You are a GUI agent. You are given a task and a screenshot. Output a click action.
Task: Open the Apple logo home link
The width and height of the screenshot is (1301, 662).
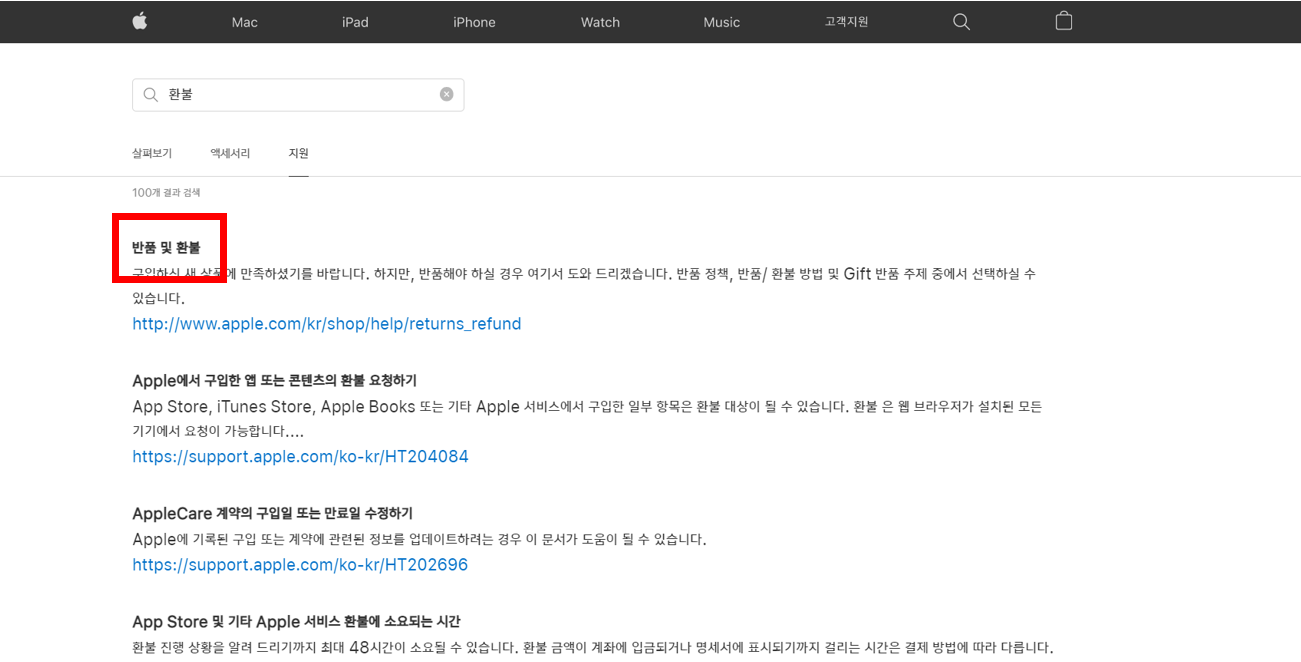click(x=139, y=21)
